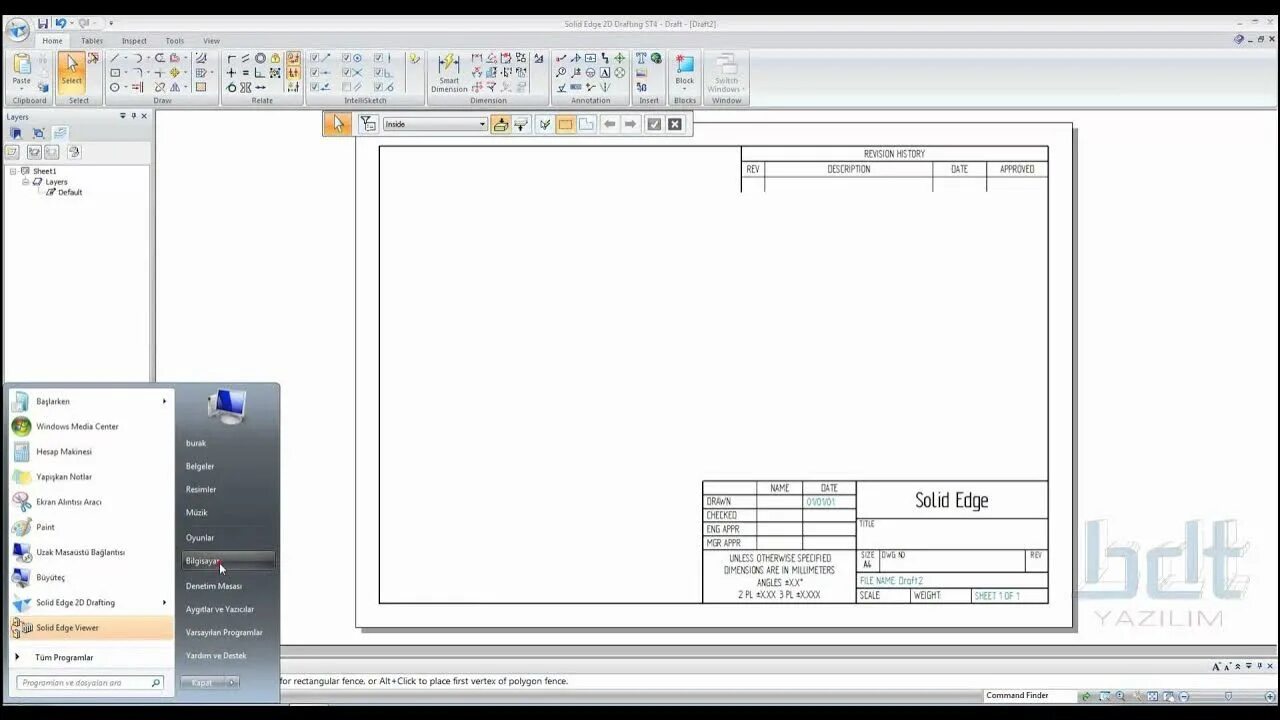Cancel with the X icon on fence toolbar

point(675,124)
